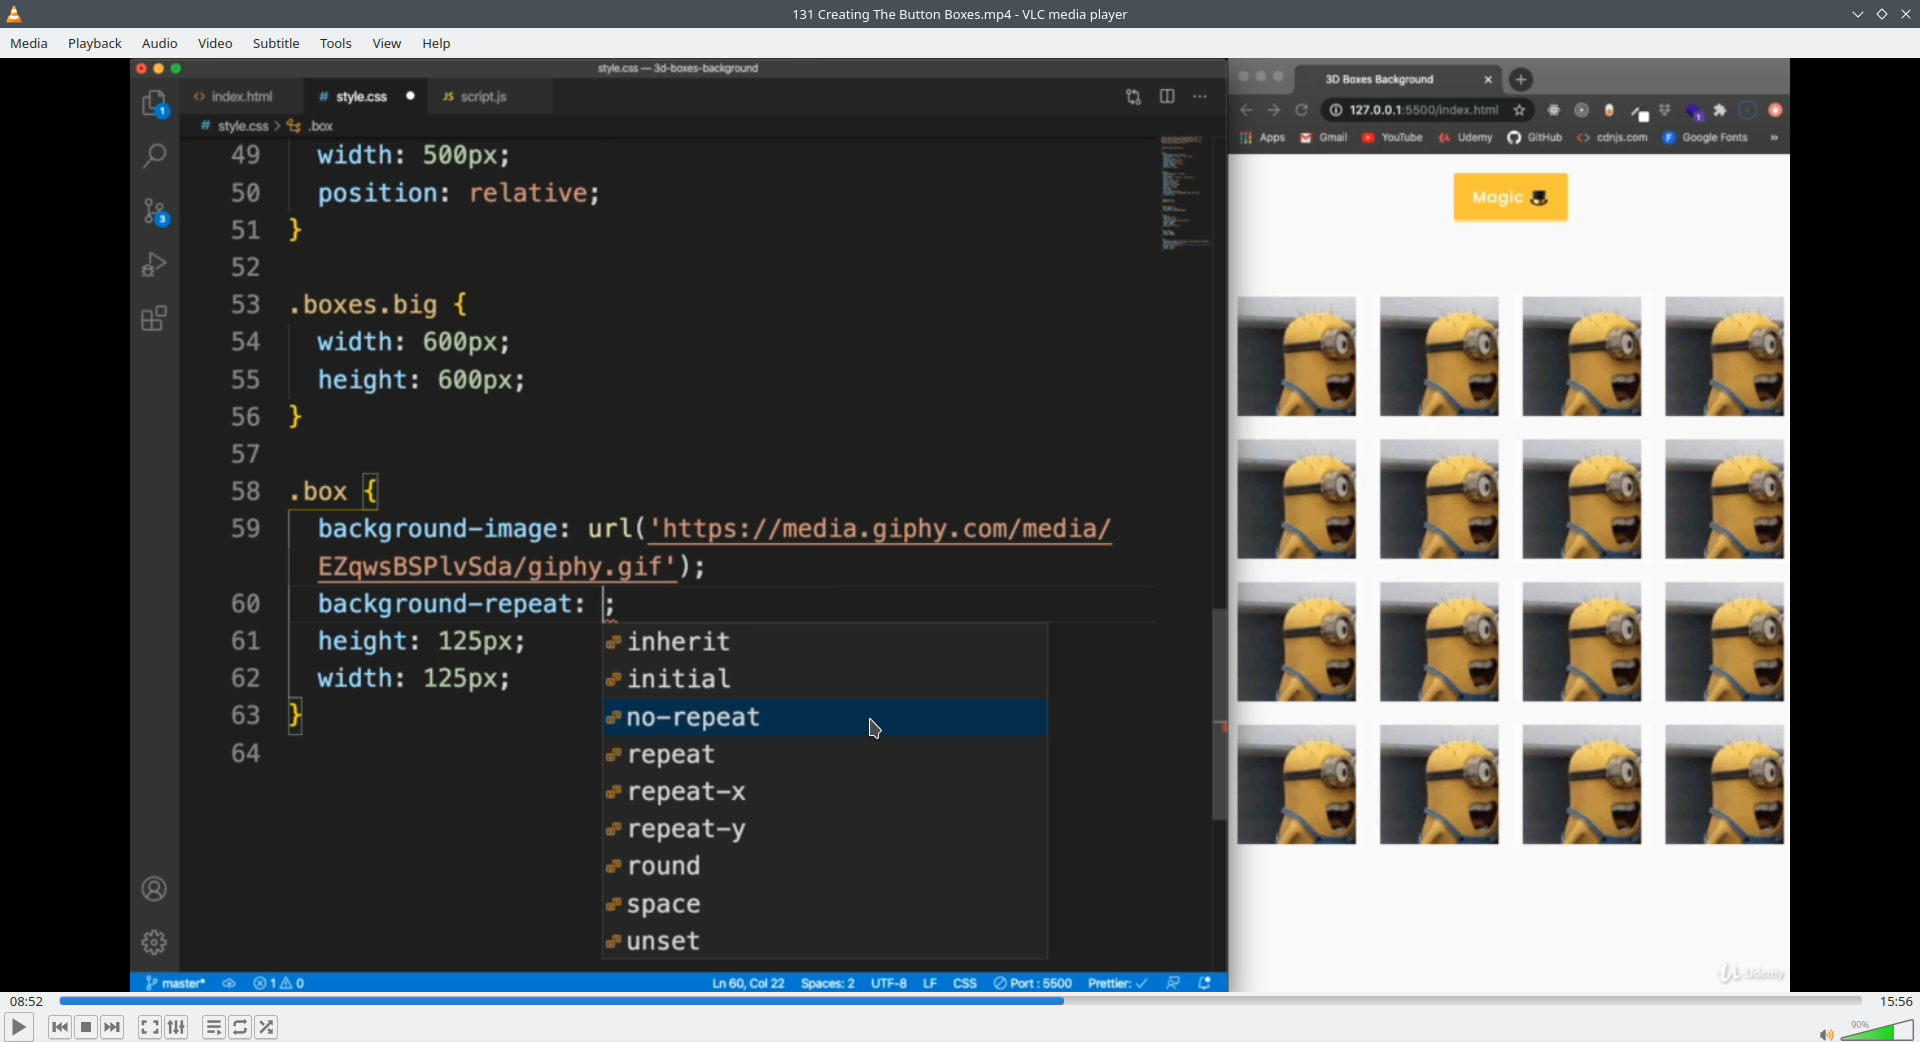This screenshot has height=1042, width=1920.
Task: Stop the video playback in VLC
Action: 86,1027
